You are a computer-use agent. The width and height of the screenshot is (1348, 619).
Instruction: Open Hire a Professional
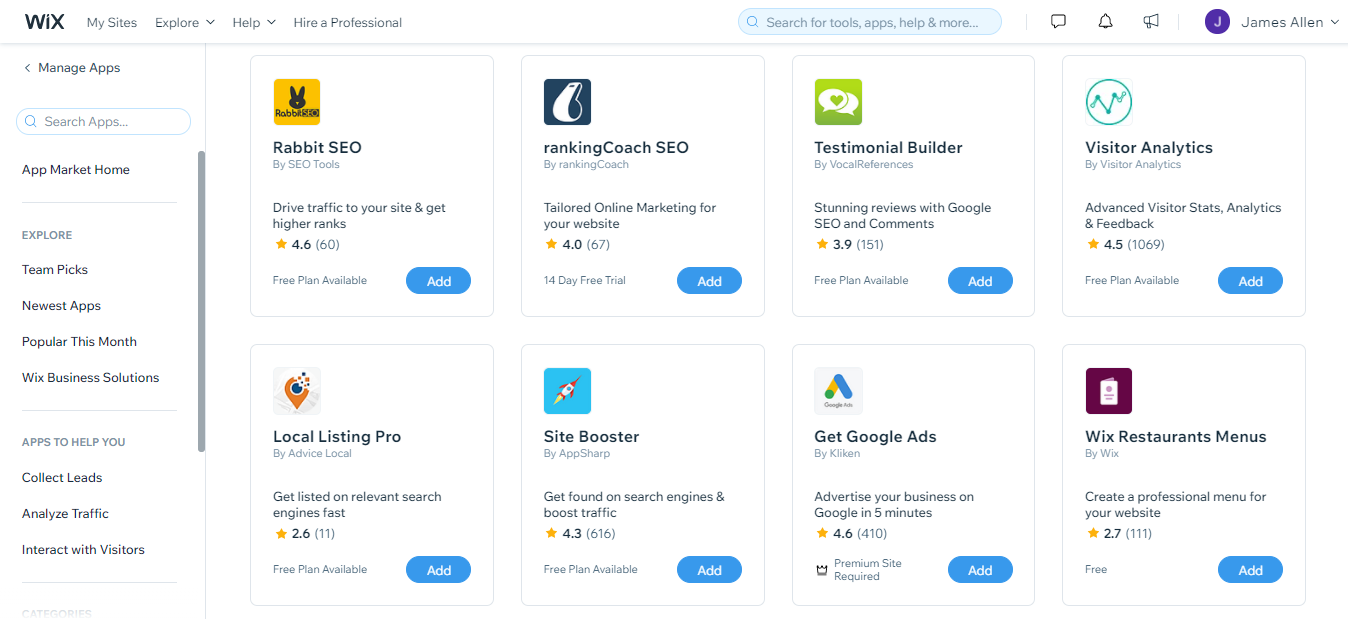click(x=348, y=22)
